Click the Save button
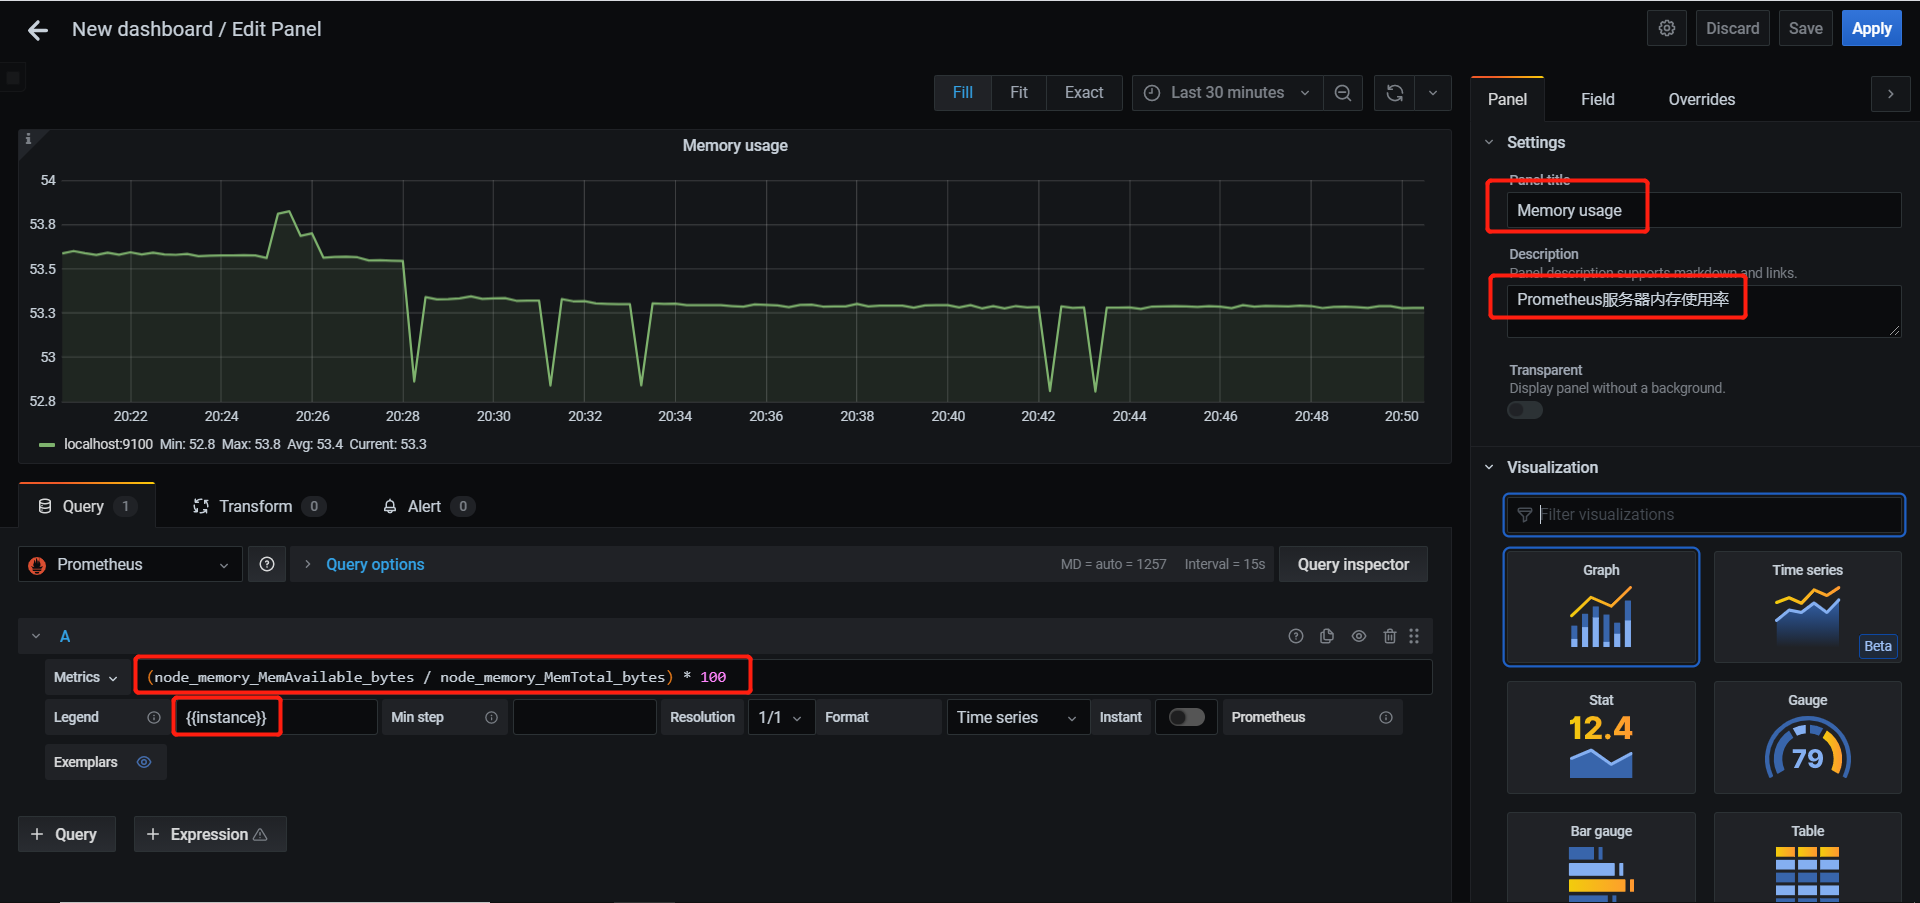1920x903 pixels. coord(1805,28)
